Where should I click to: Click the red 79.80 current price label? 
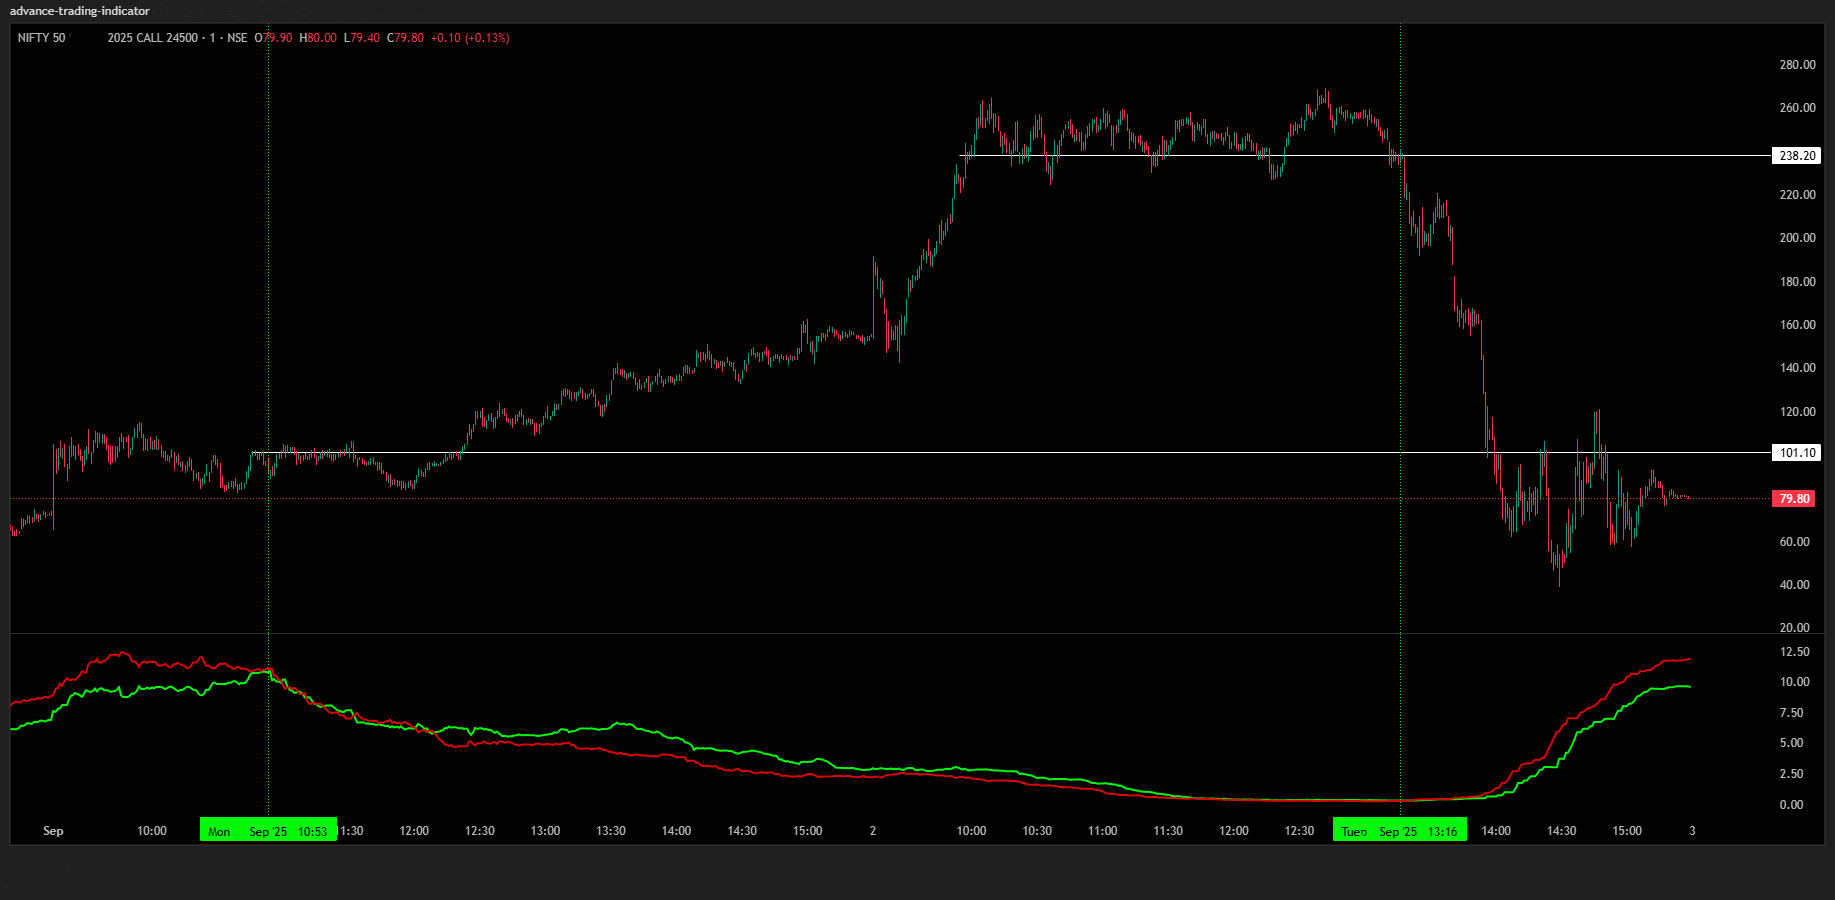(x=1793, y=498)
